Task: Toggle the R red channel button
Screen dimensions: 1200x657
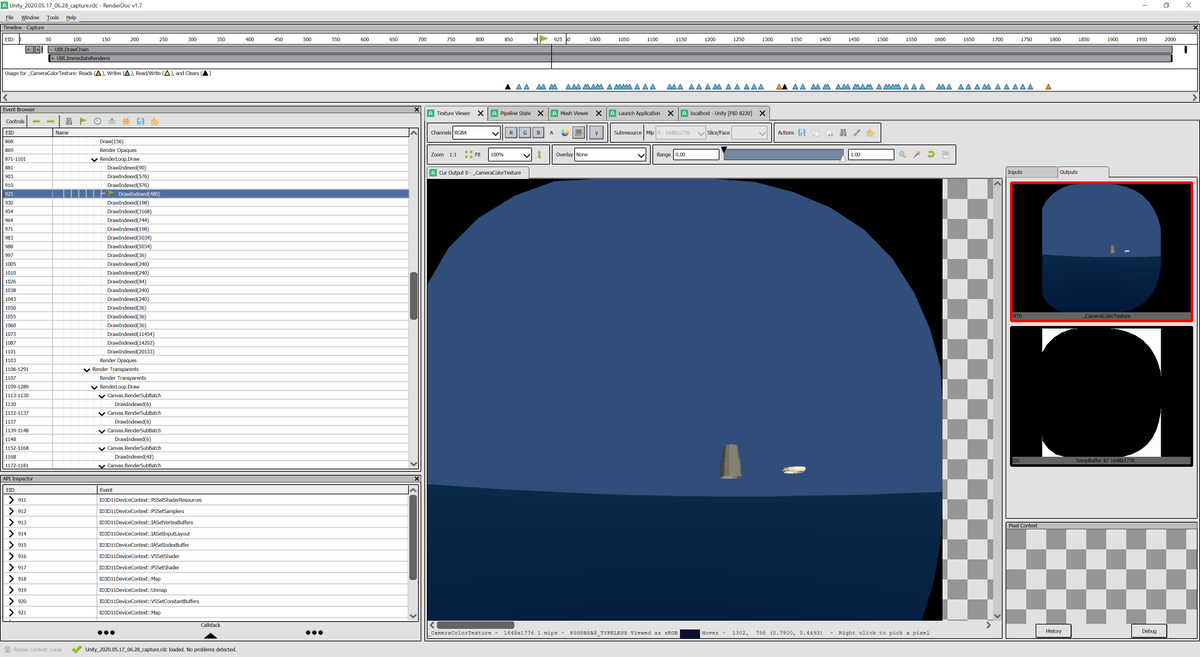Action: tap(511, 132)
